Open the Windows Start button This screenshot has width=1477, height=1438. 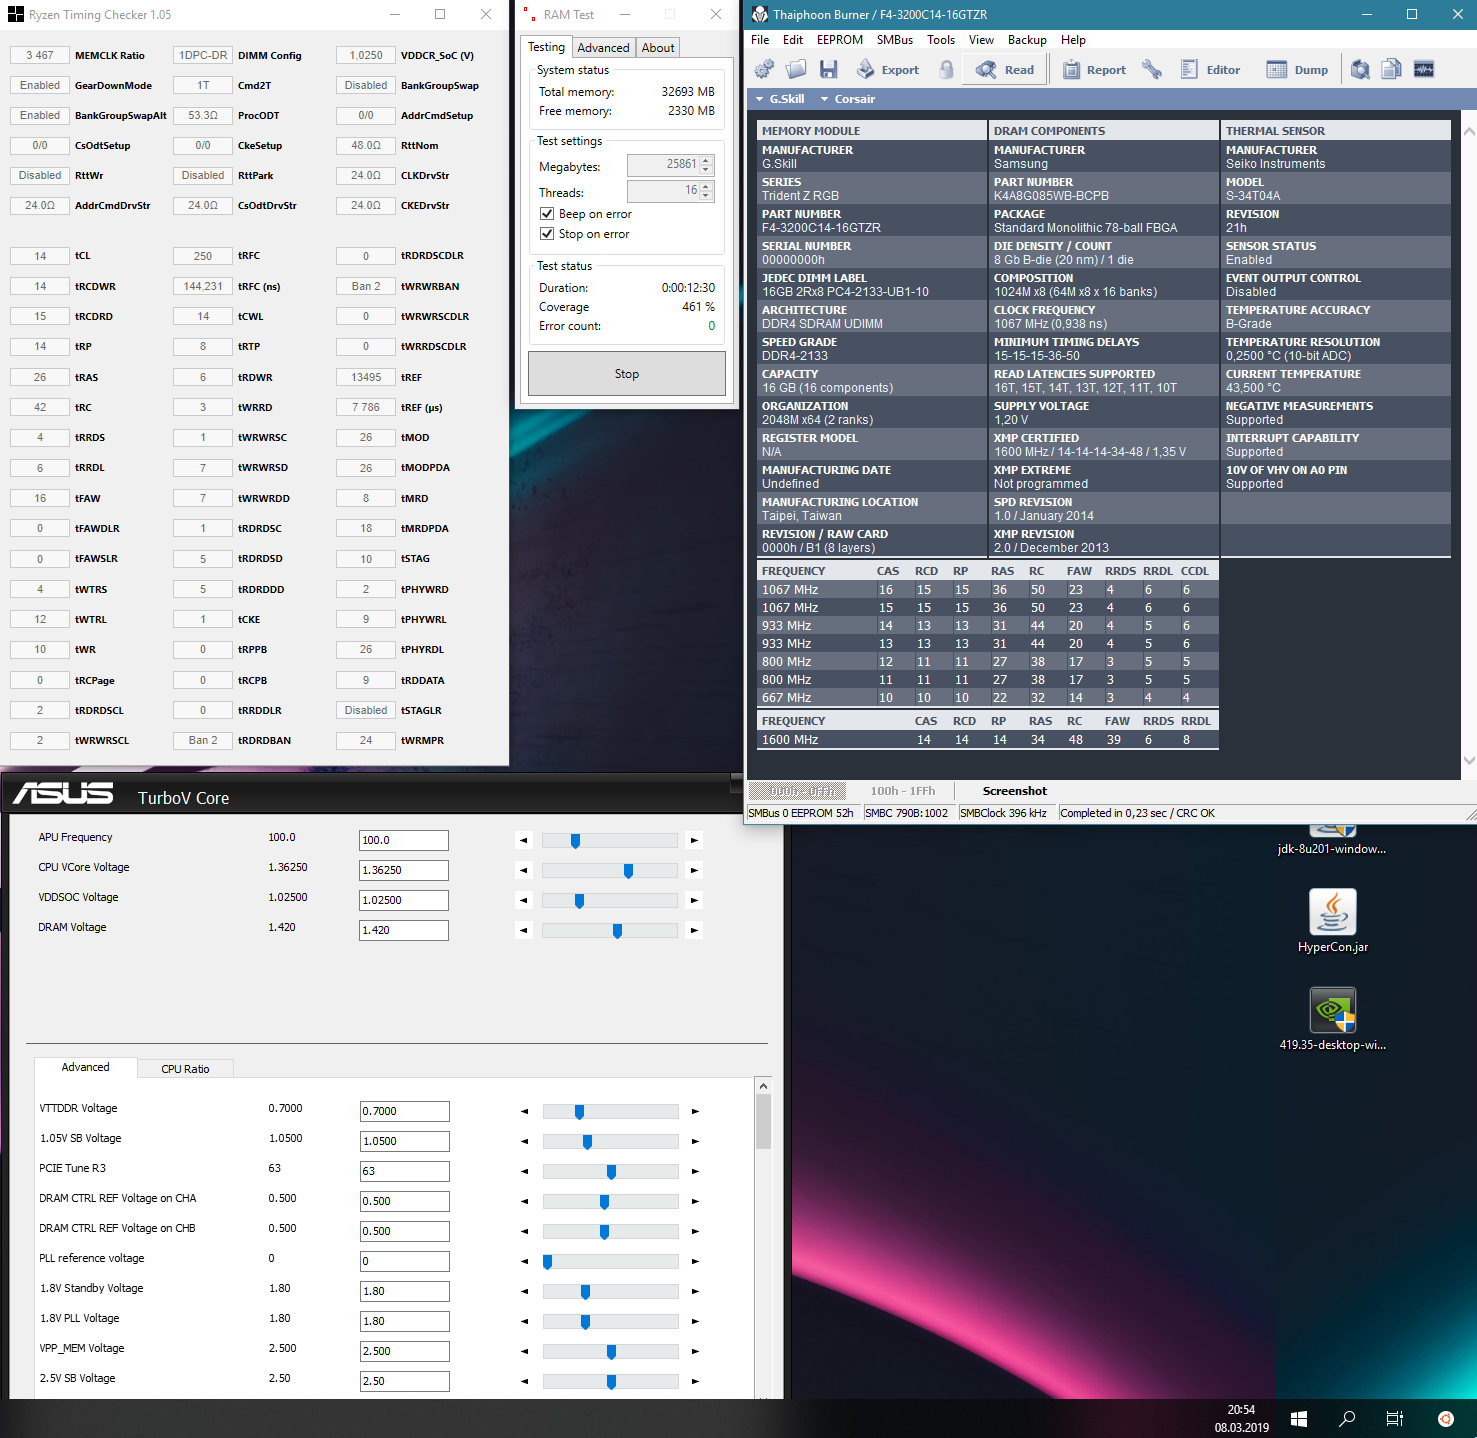[x=1299, y=1418]
